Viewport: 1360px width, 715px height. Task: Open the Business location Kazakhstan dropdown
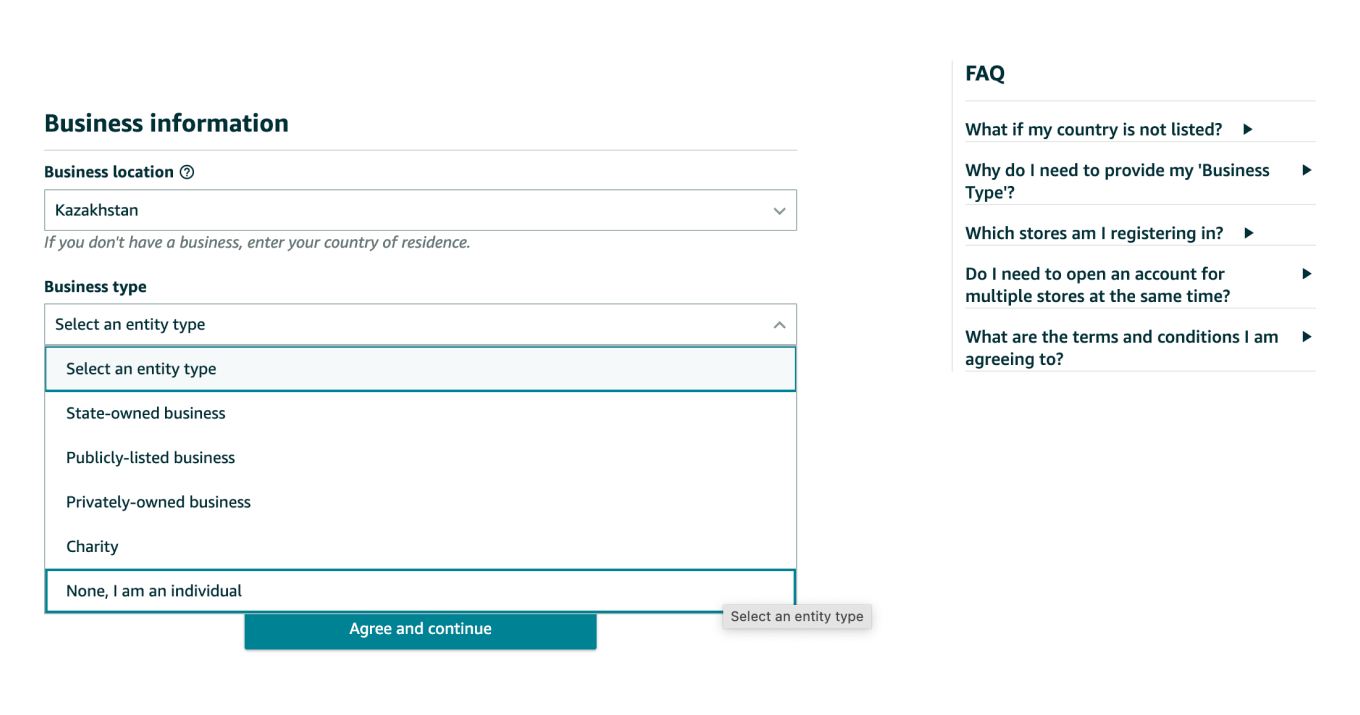tap(420, 211)
